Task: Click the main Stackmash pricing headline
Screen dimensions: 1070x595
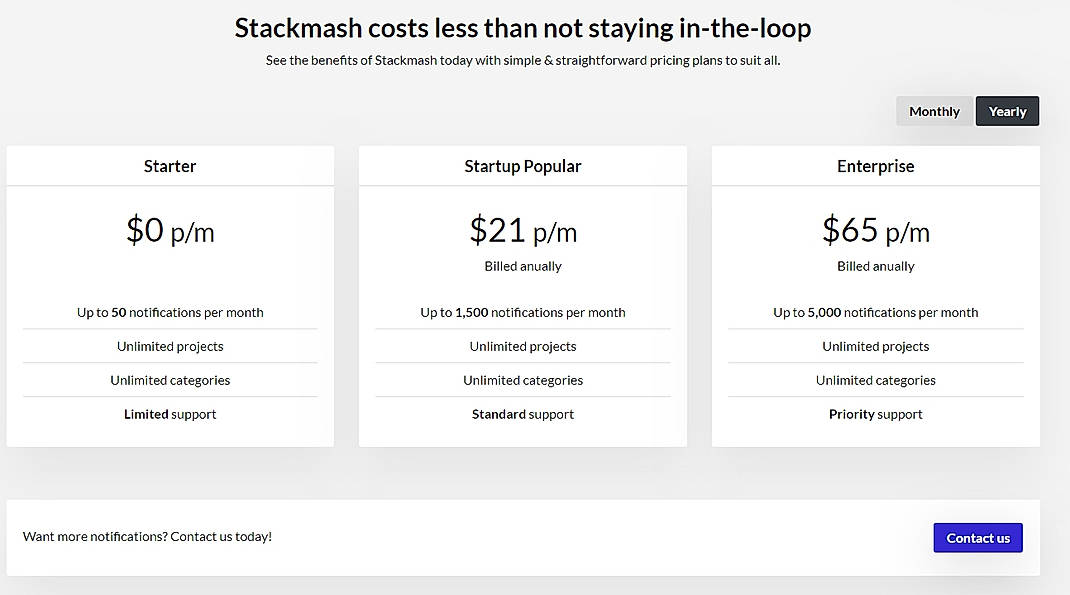Action: point(522,27)
